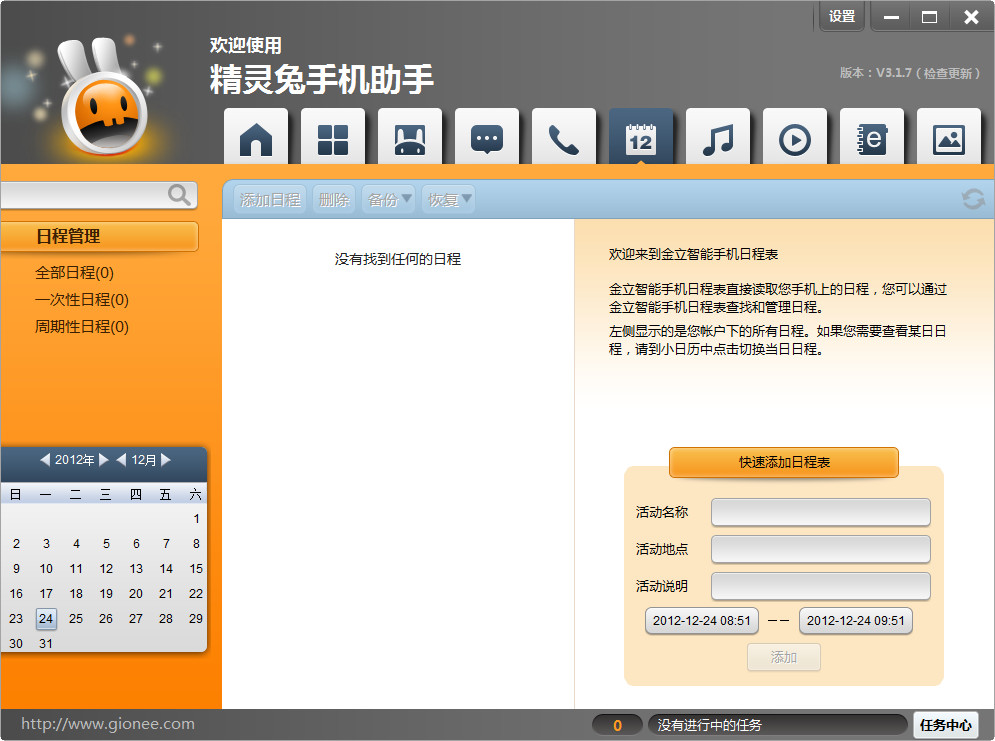
Task: Open the Home tab icon
Action: (256, 137)
